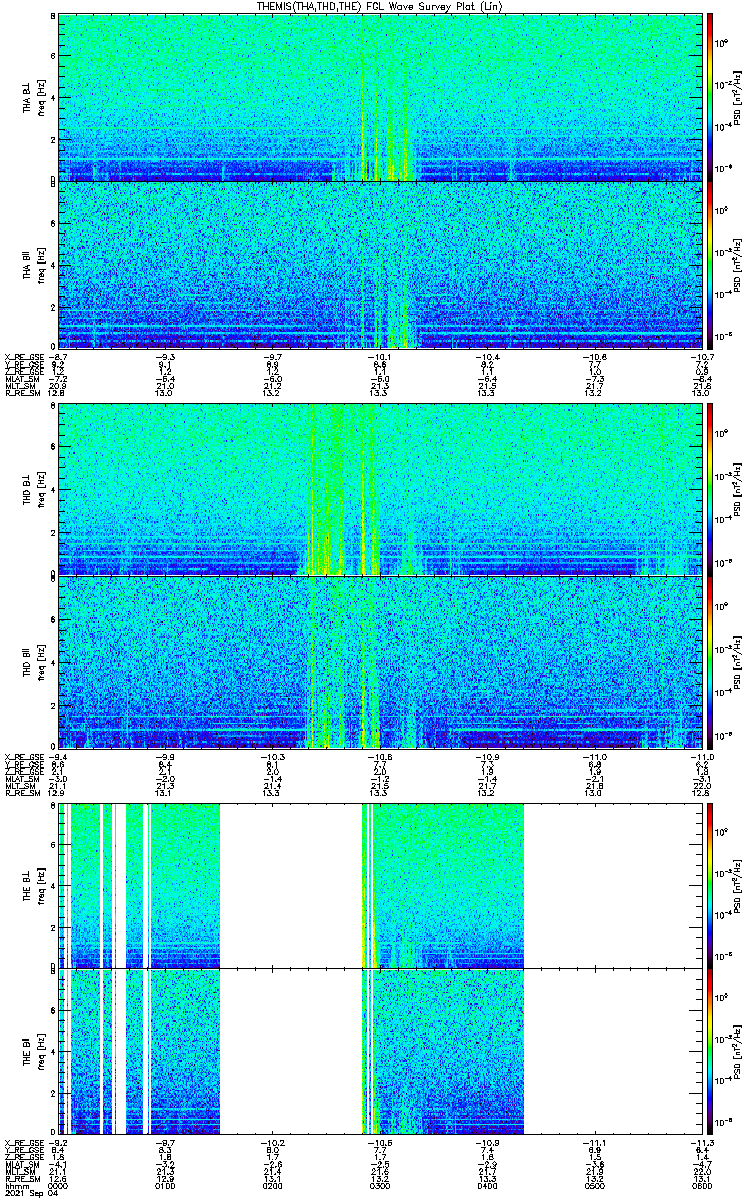The width and height of the screenshot is (750, 1200).
Task: Click the PSD [nT²/Hz] label beside THD BL
Action: tap(738, 490)
